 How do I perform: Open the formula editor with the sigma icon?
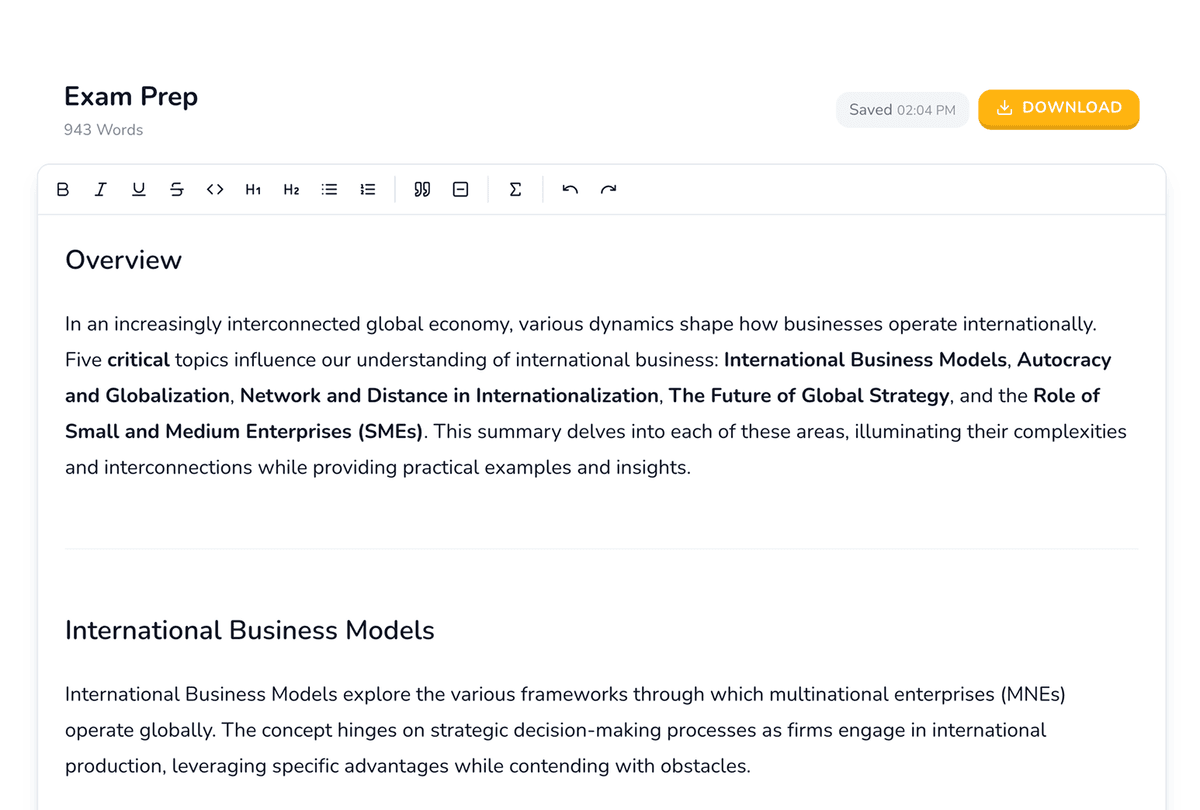click(515, 189)
